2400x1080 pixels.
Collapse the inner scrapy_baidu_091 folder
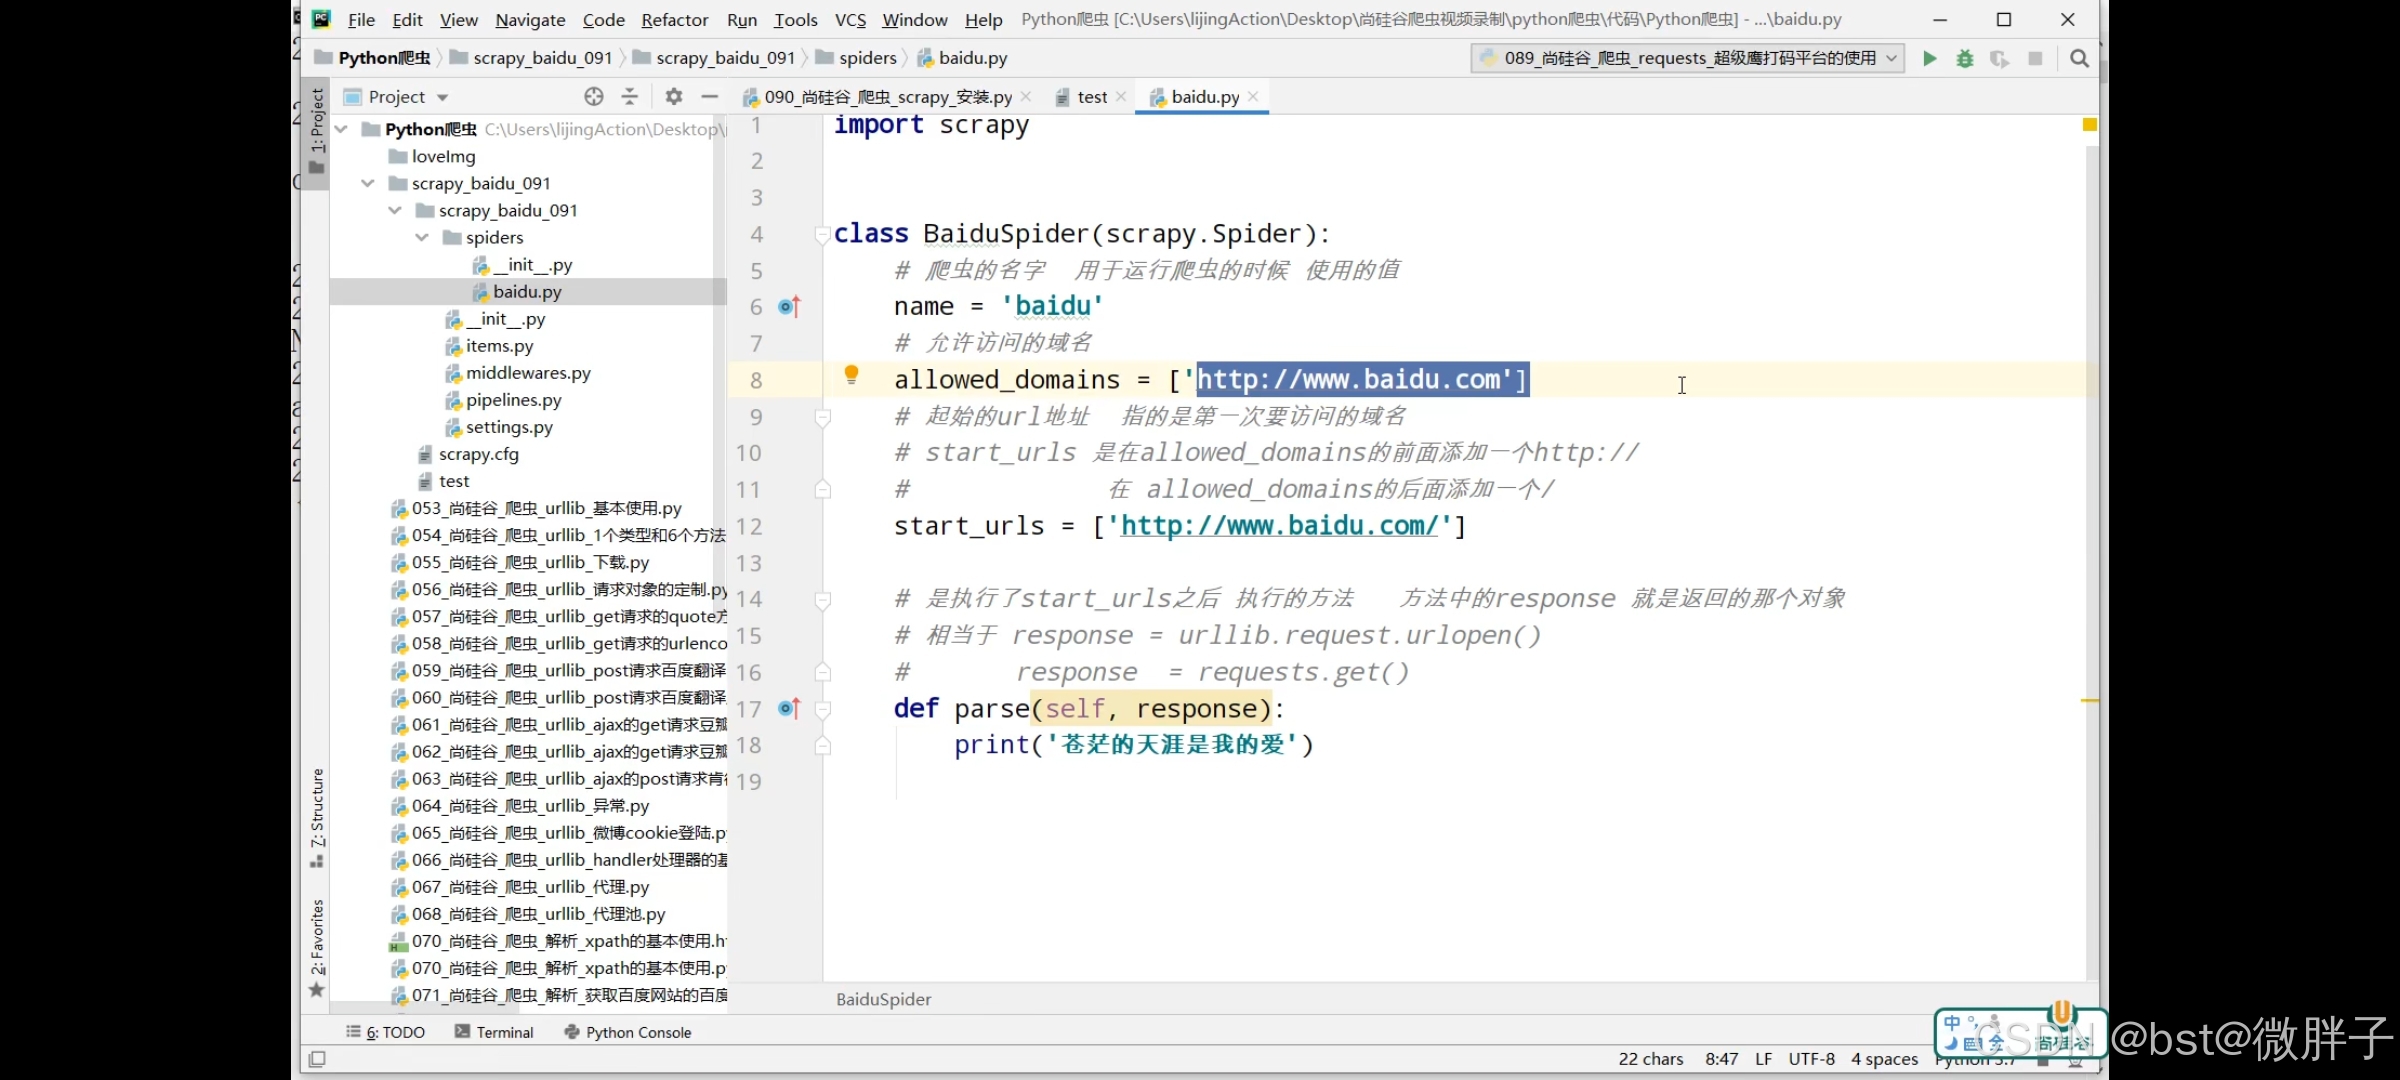(395, 210)
